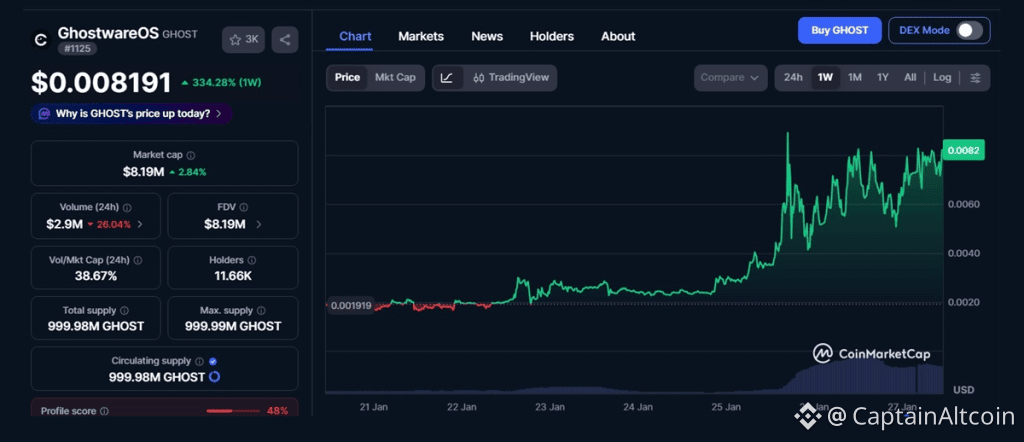Click the AI icon in price-up banner
The image size is (1024, 442).
coord(44,114)
